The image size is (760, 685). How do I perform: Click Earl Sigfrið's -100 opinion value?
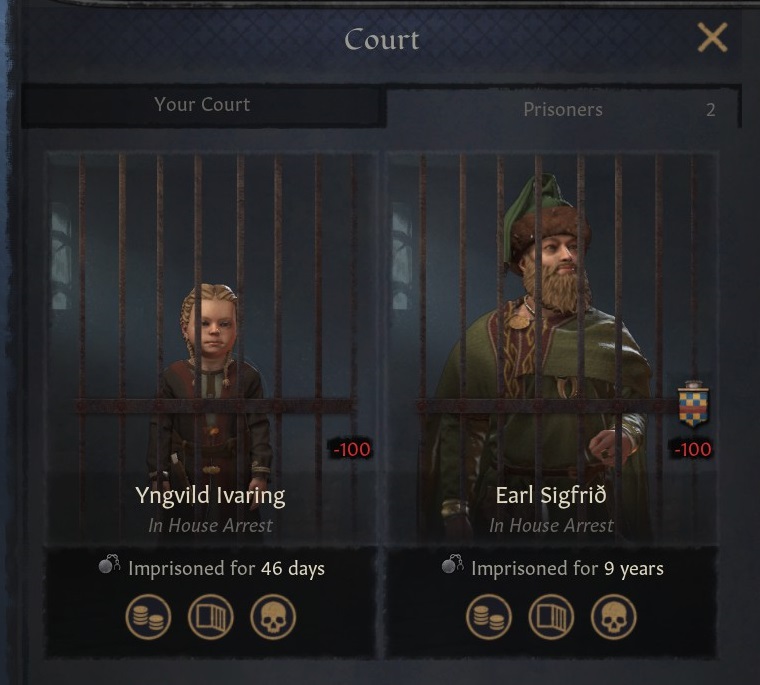point(693,449)
